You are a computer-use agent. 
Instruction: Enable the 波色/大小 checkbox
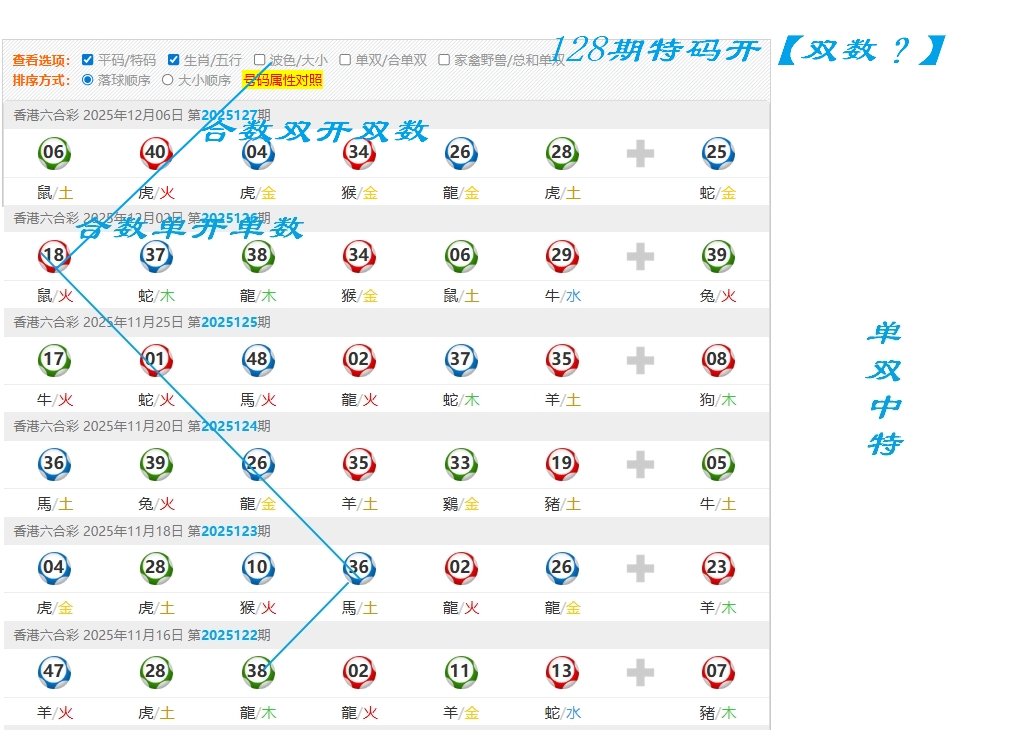tap(260, 60)
